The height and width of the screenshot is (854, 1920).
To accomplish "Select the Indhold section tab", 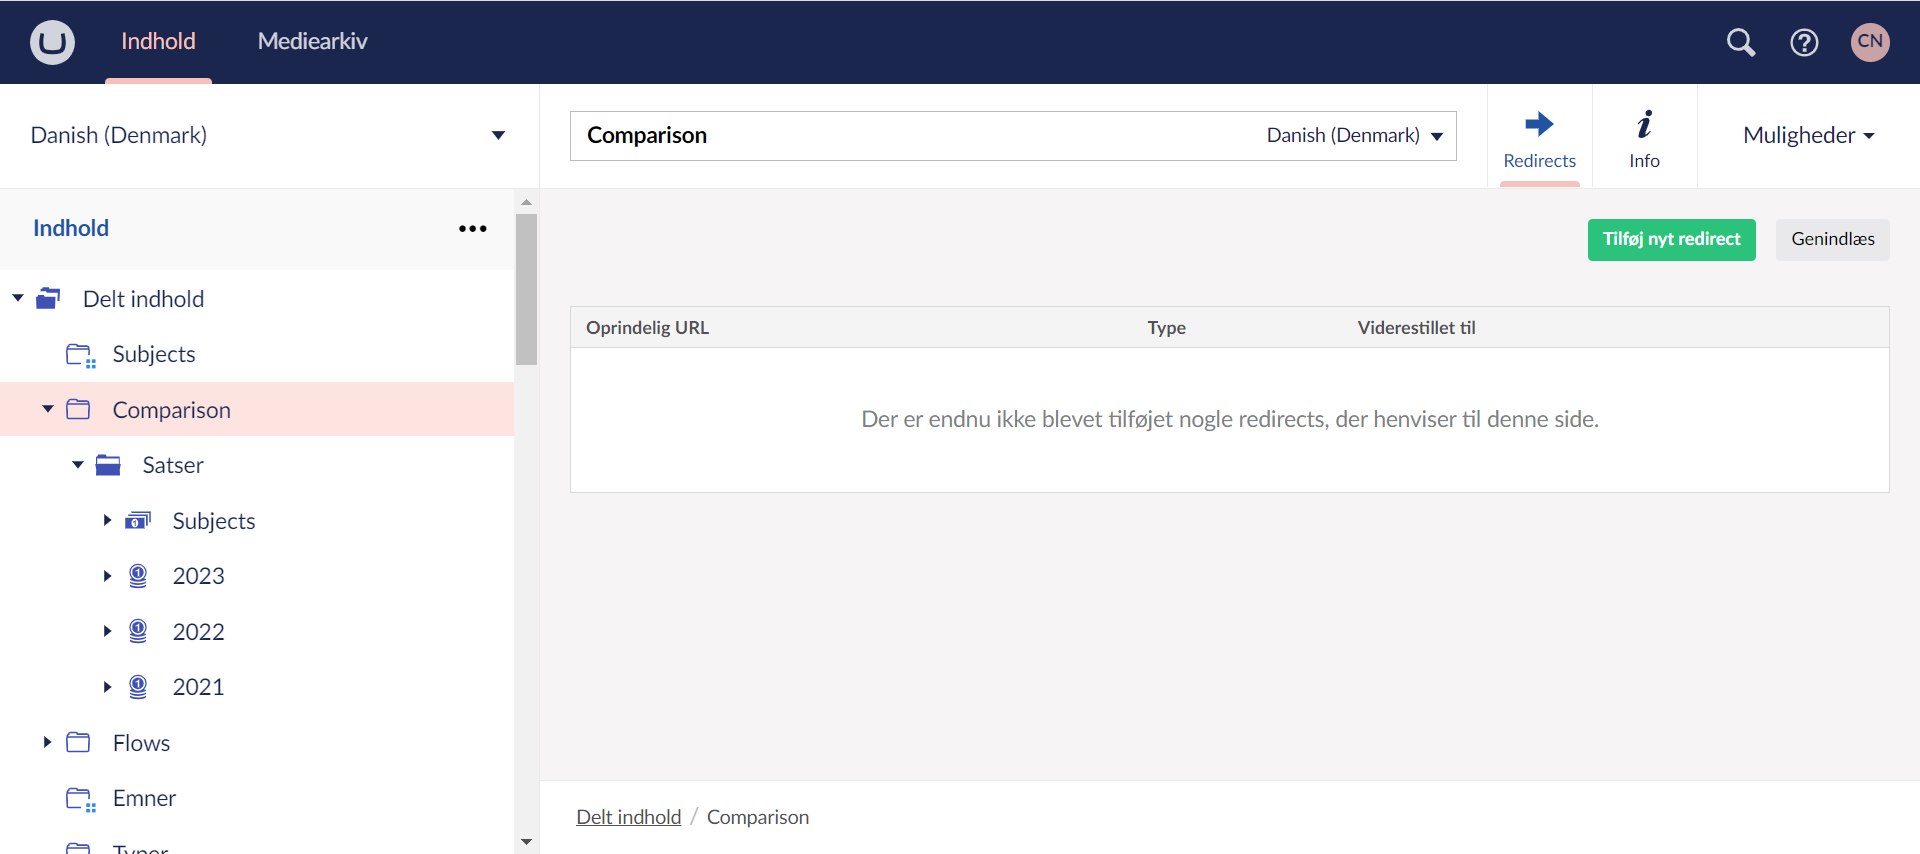I will (158, 41).
